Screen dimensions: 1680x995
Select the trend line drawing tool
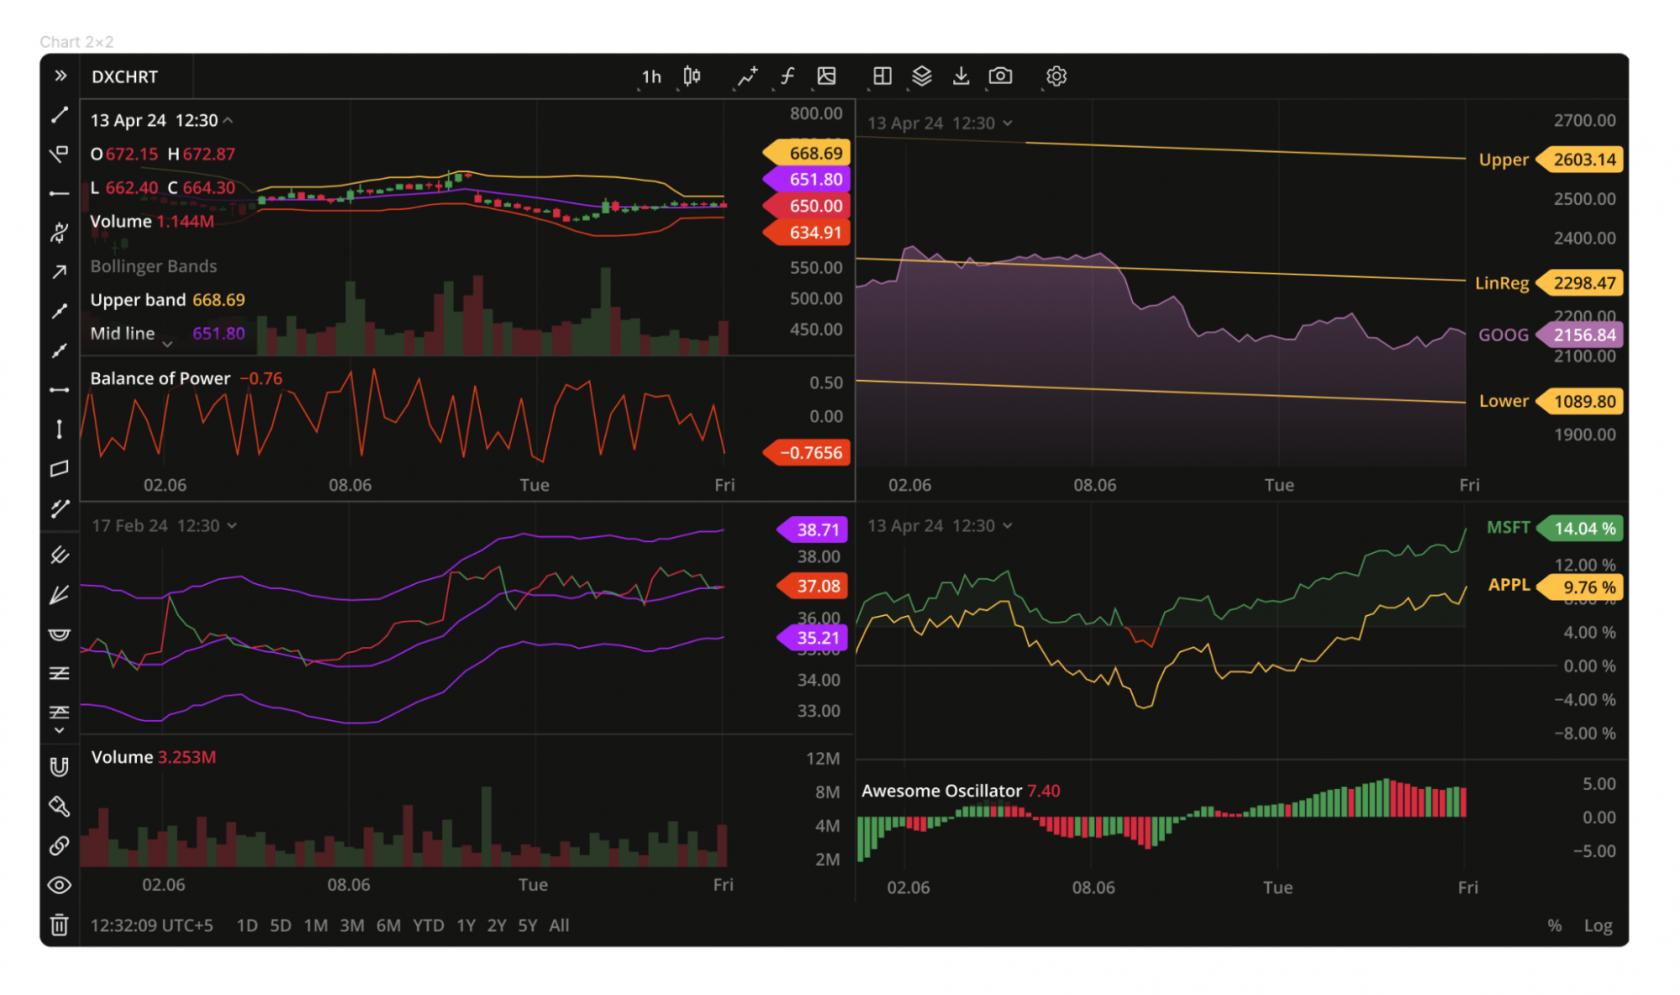59,115
